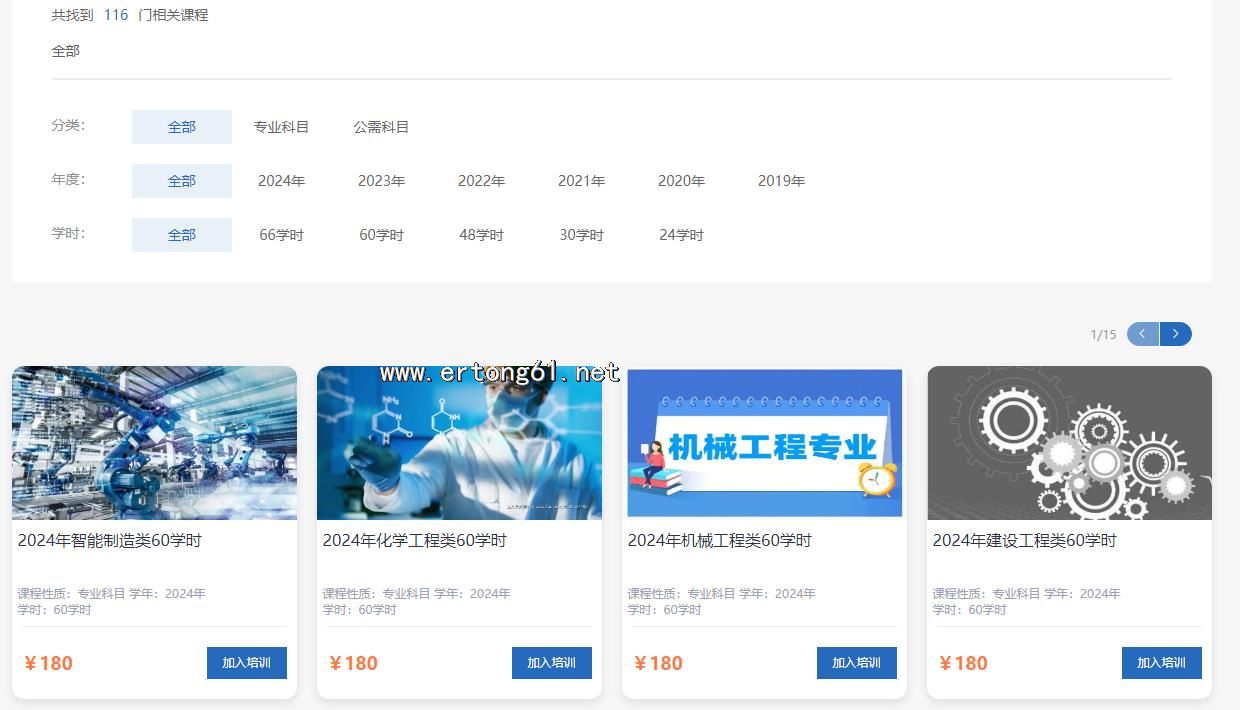Join training for 2024年智能制造类60学时
The width and height of the screenshot is (1240, 710).
246,663
